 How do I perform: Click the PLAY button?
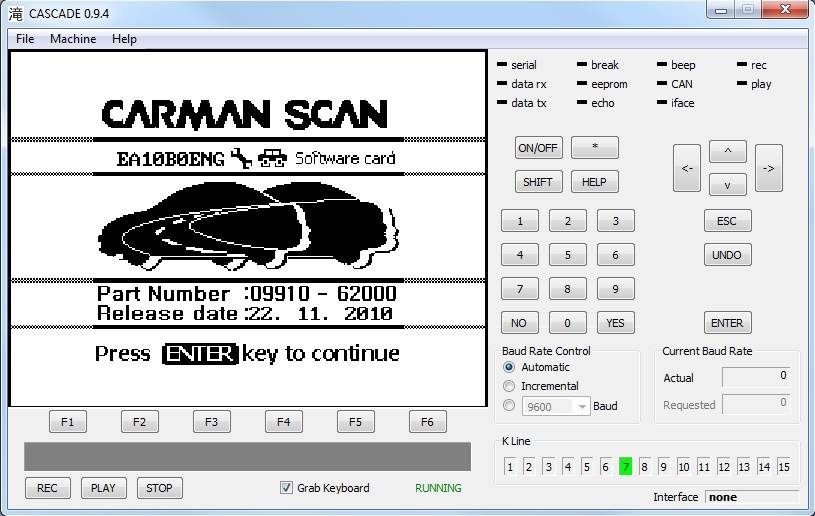click(103, 488)
